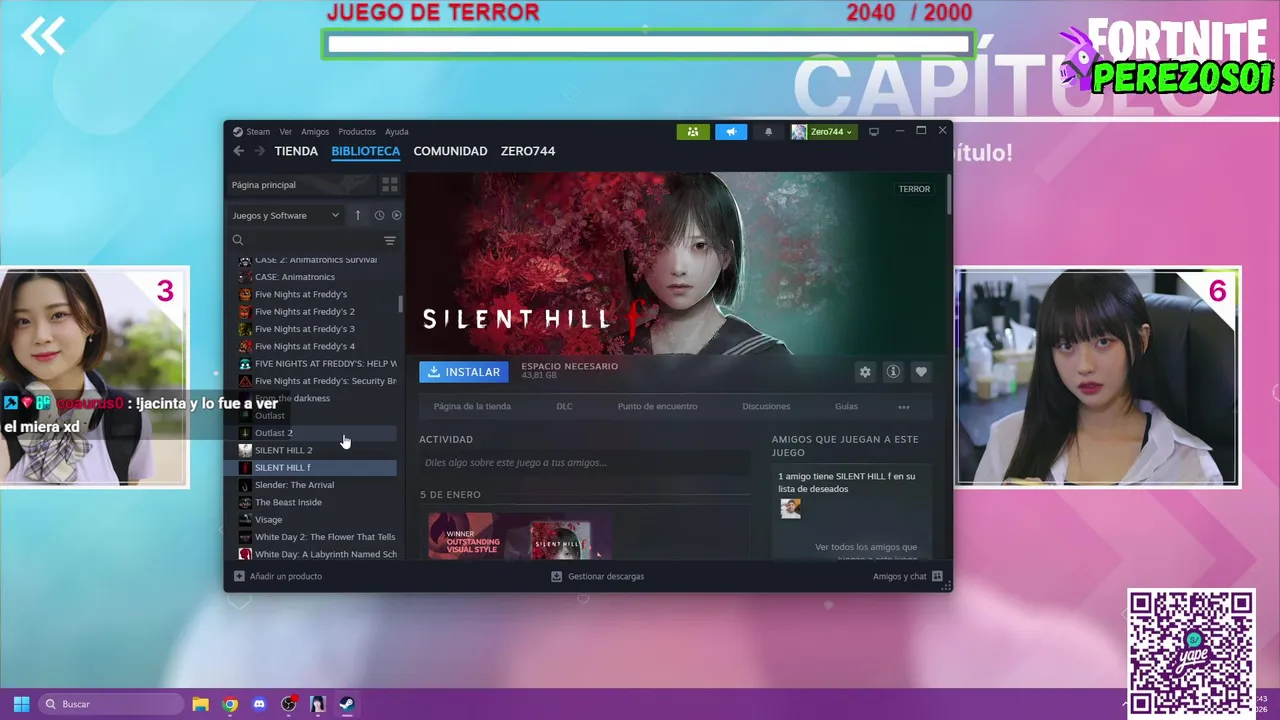
Task: Open Guías tab
Action: coord(846,407)
